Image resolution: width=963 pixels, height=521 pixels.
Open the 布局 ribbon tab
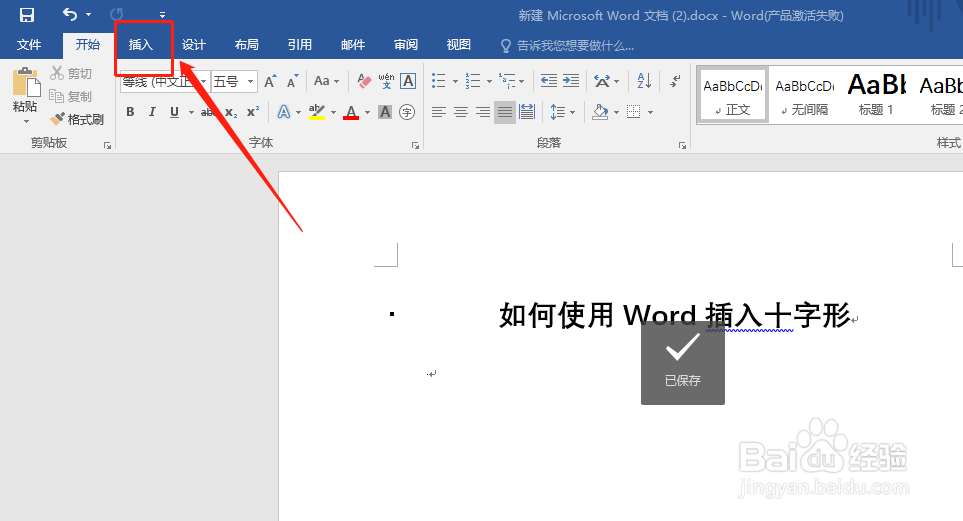coord(246,45)
